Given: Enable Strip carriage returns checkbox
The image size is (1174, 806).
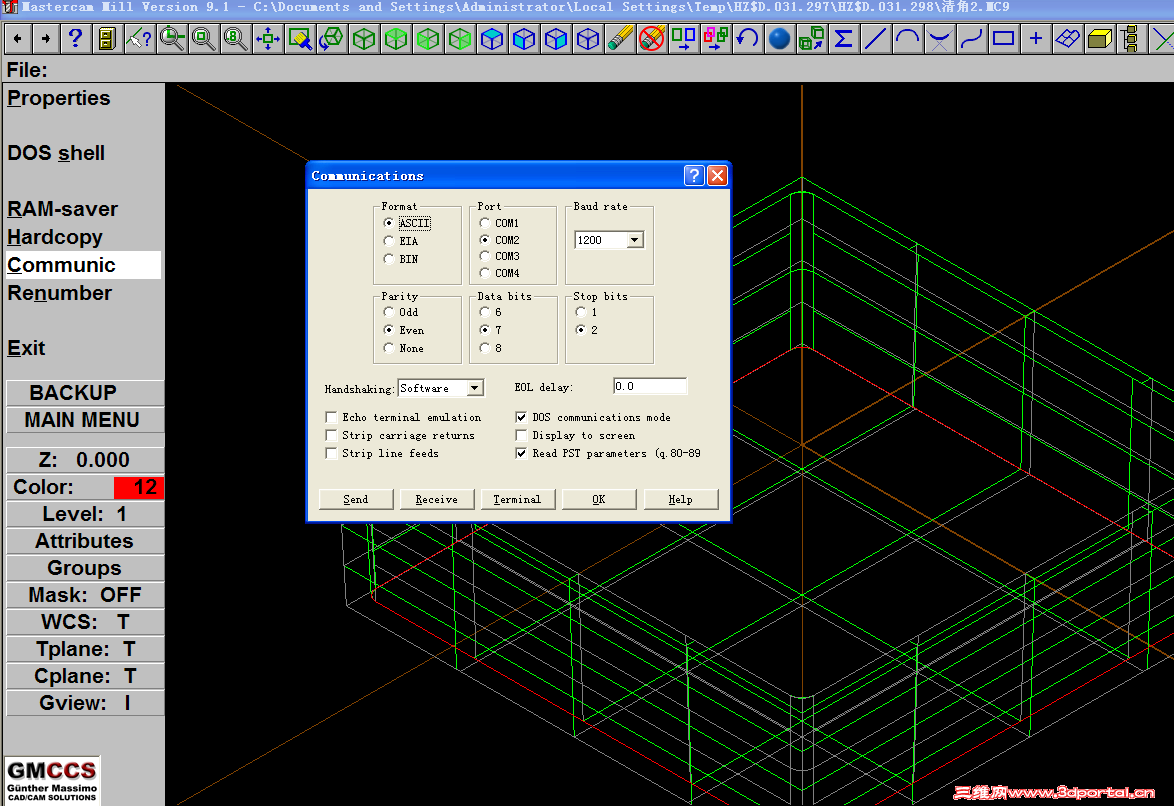Looking at the screenshot, I should tap(331, 434).
